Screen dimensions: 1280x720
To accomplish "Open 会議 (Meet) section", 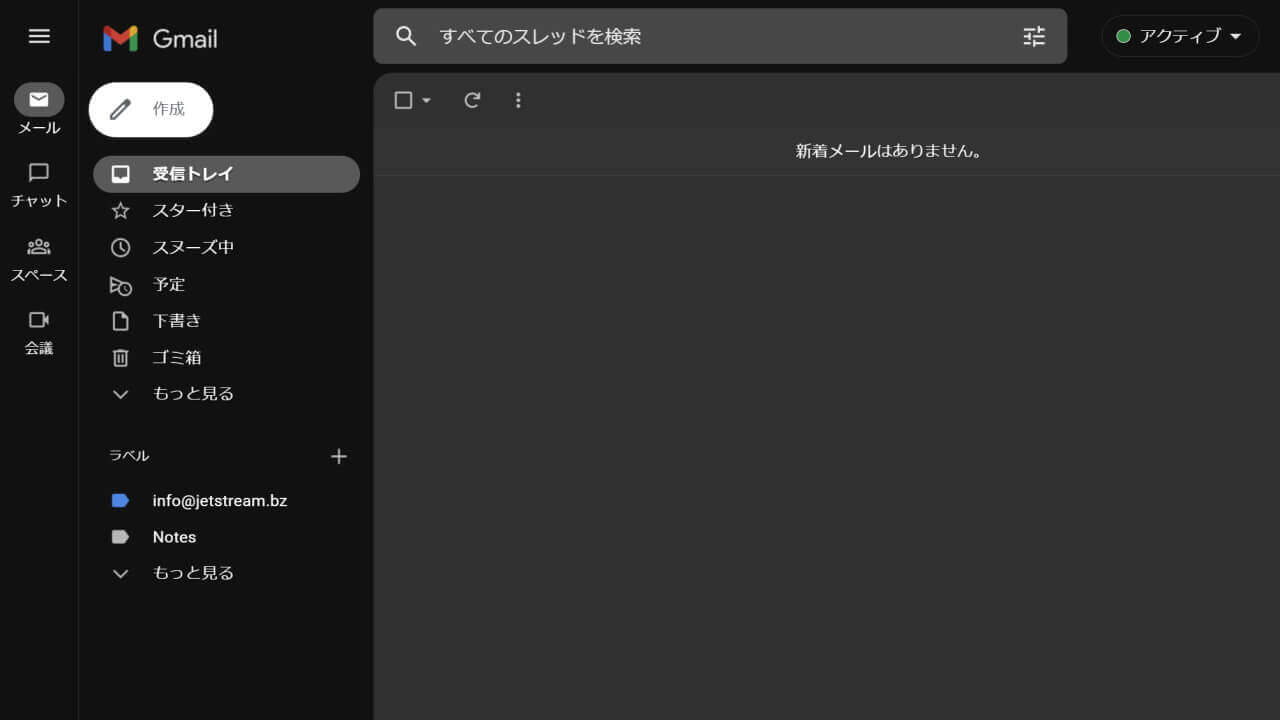I will (x=39, y=333).
